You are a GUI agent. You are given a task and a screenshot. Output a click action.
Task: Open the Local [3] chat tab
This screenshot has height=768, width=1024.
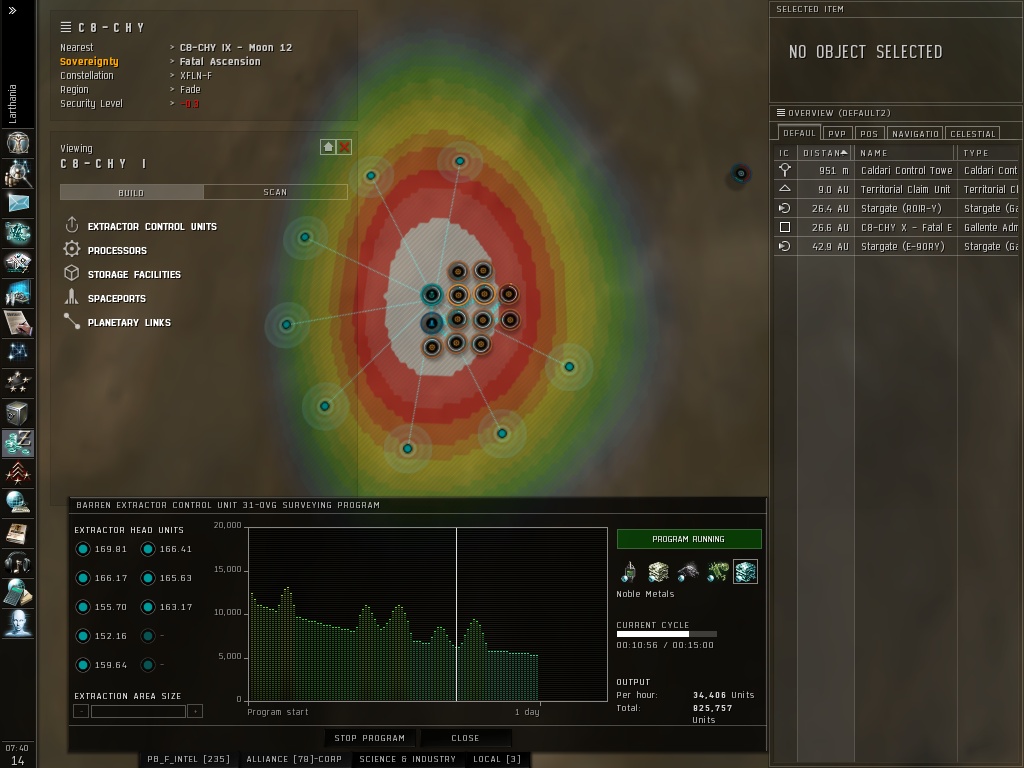click(497, 759)
